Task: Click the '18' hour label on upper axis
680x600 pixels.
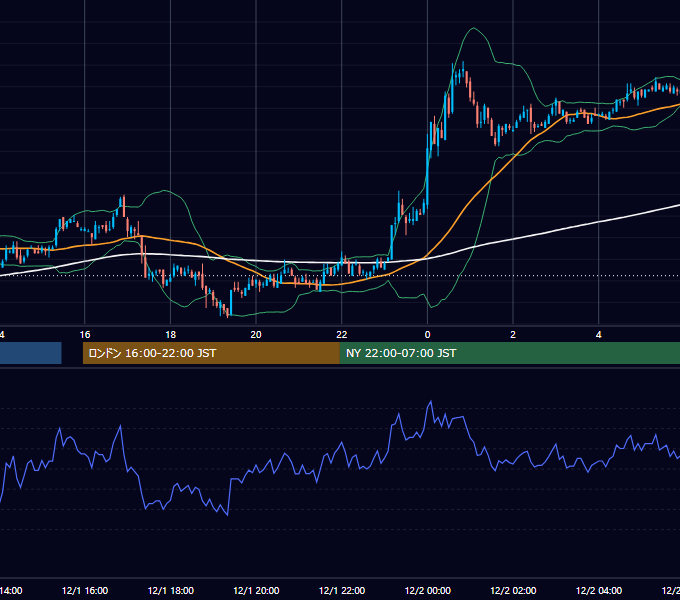Action: coord(171,335)
